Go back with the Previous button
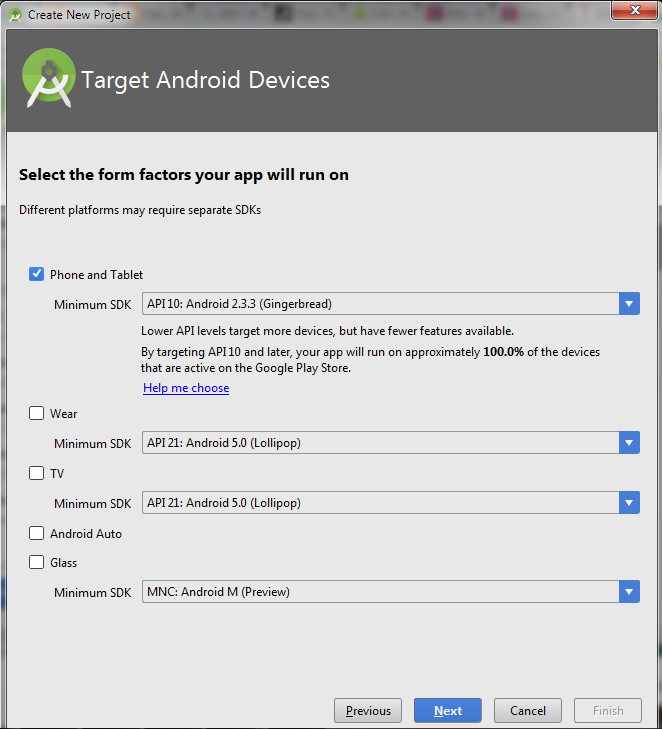This screenshot has width=662, height=729. tap(368, 711)
